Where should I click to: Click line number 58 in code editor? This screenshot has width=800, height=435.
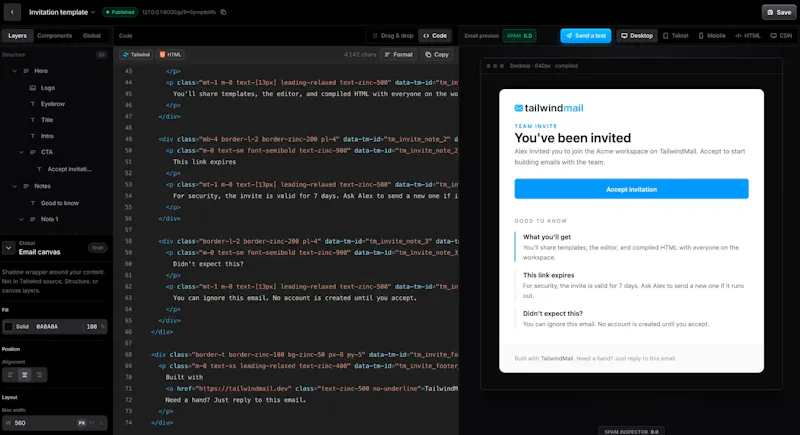click(128, 241)
